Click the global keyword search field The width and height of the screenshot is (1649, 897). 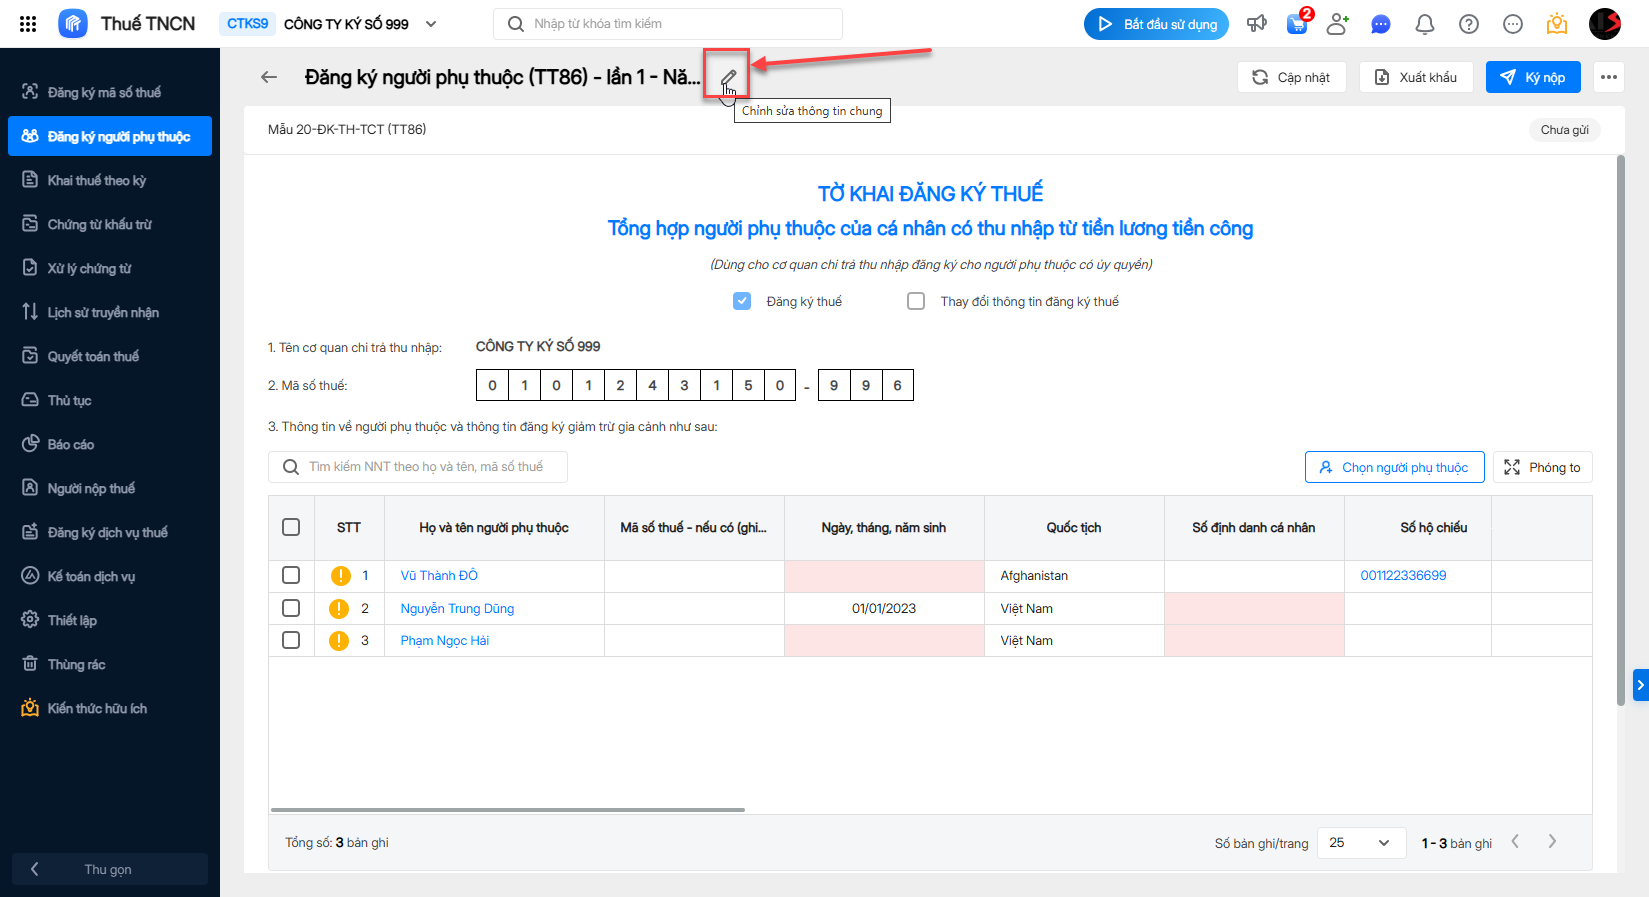[x=668, y=24]
